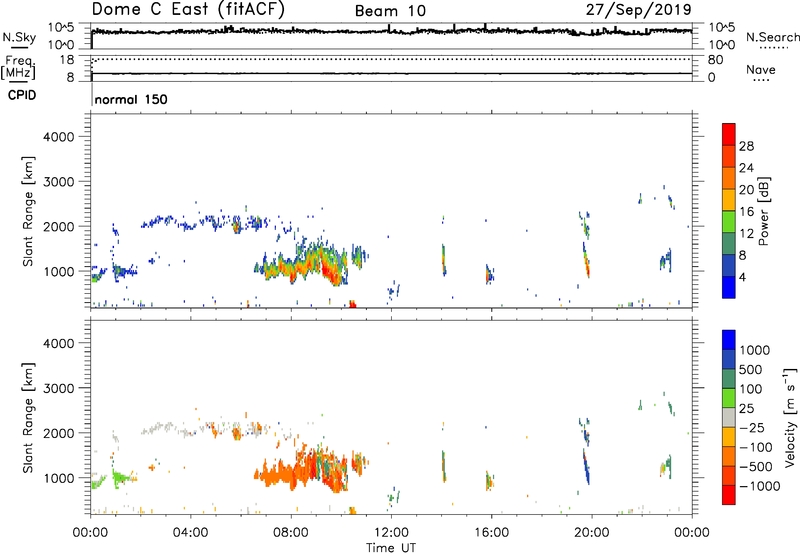The height and width of the screenshot is (554, 800).
Task: Click the date '27/Sep/2019'
Action: [x=638, y=10]
